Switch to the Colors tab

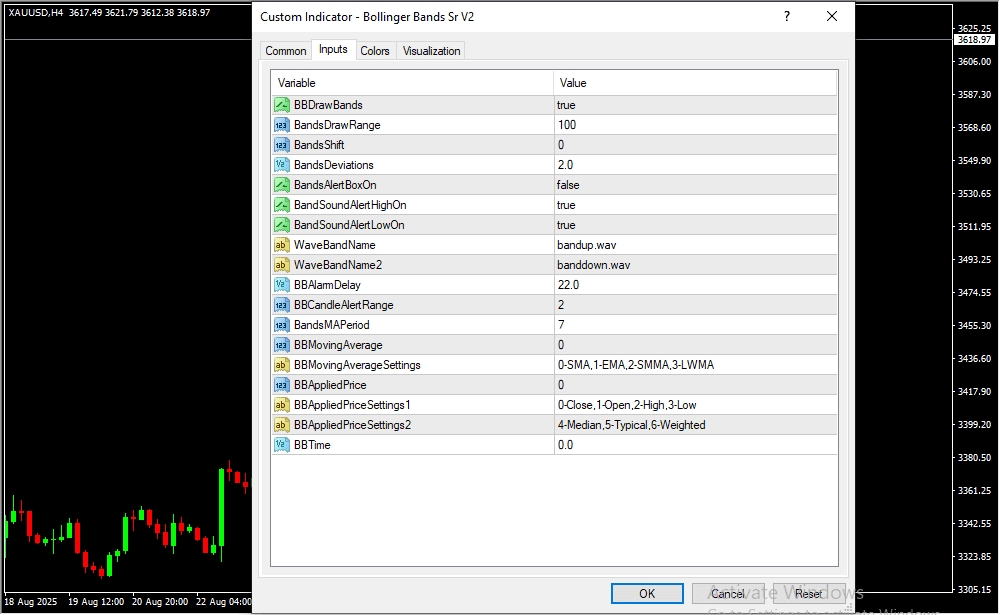click(375, 51)
